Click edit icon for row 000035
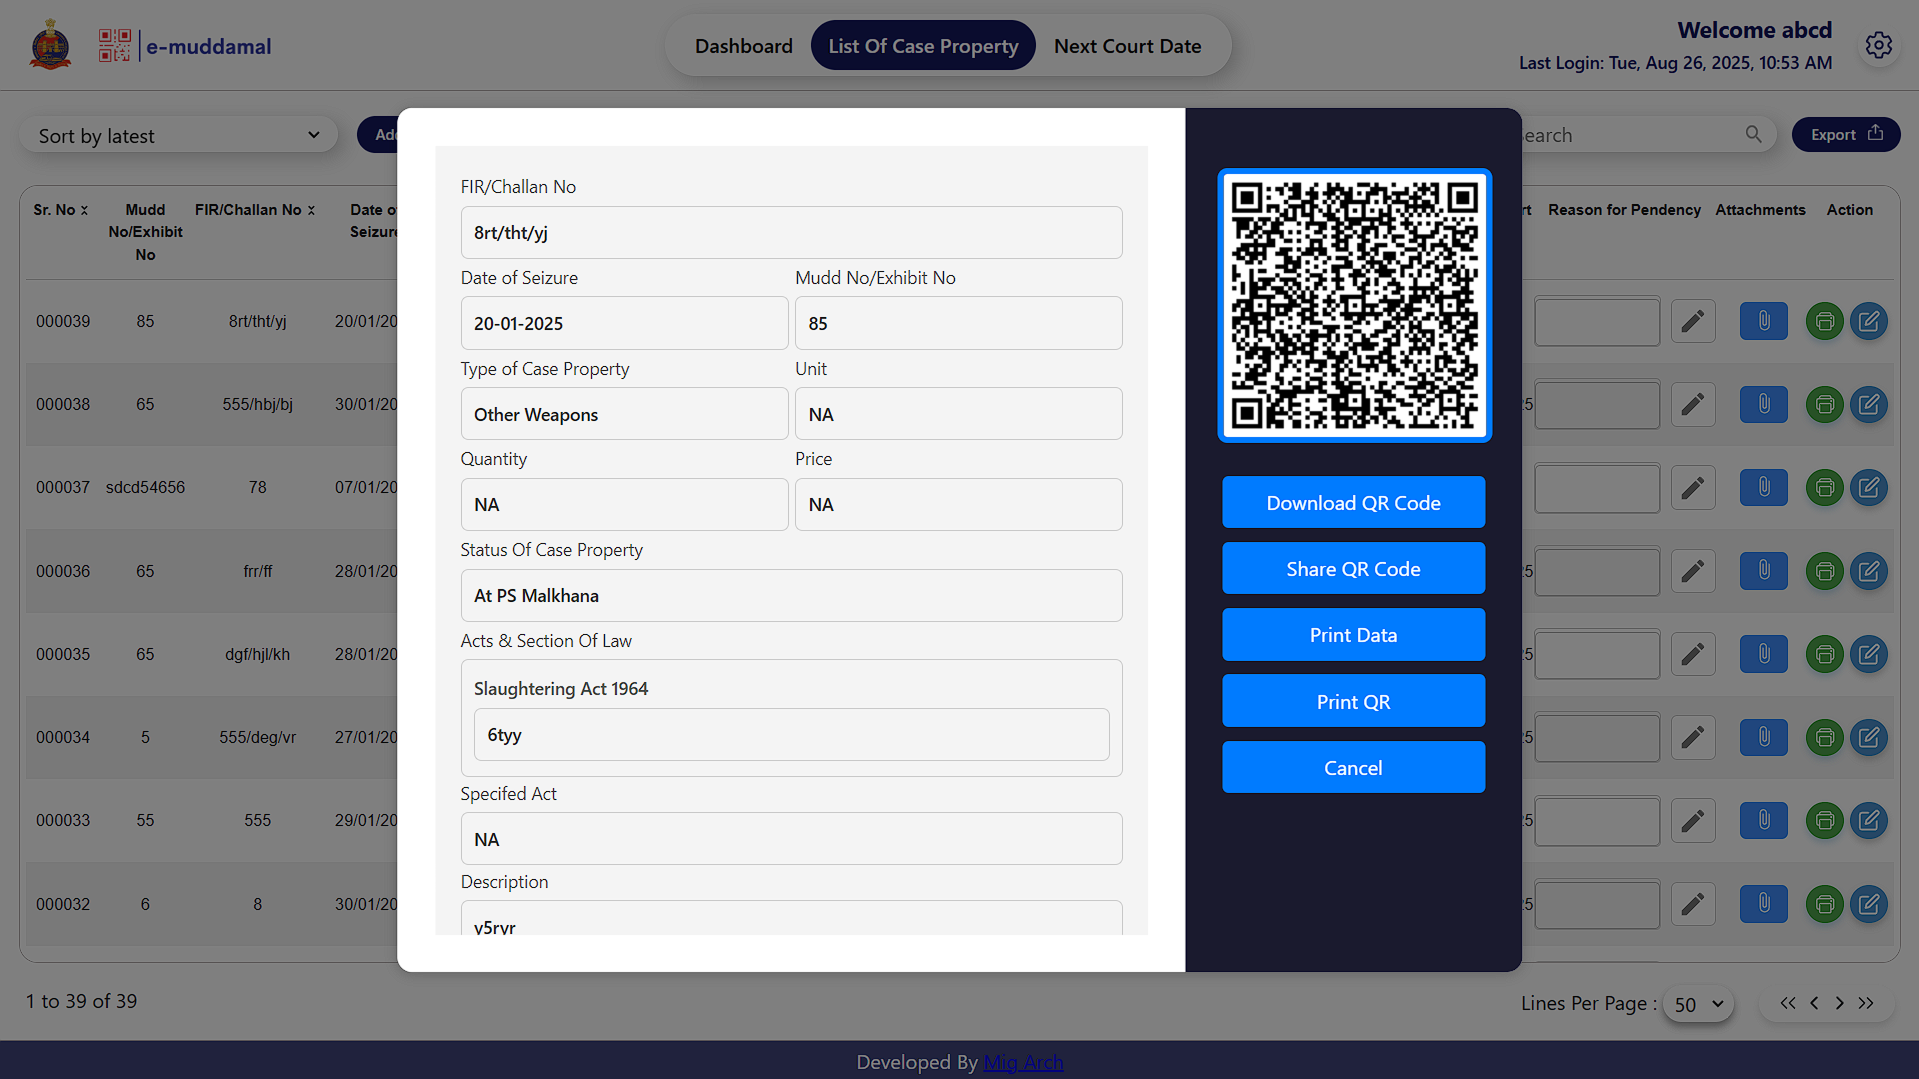 1868,654
